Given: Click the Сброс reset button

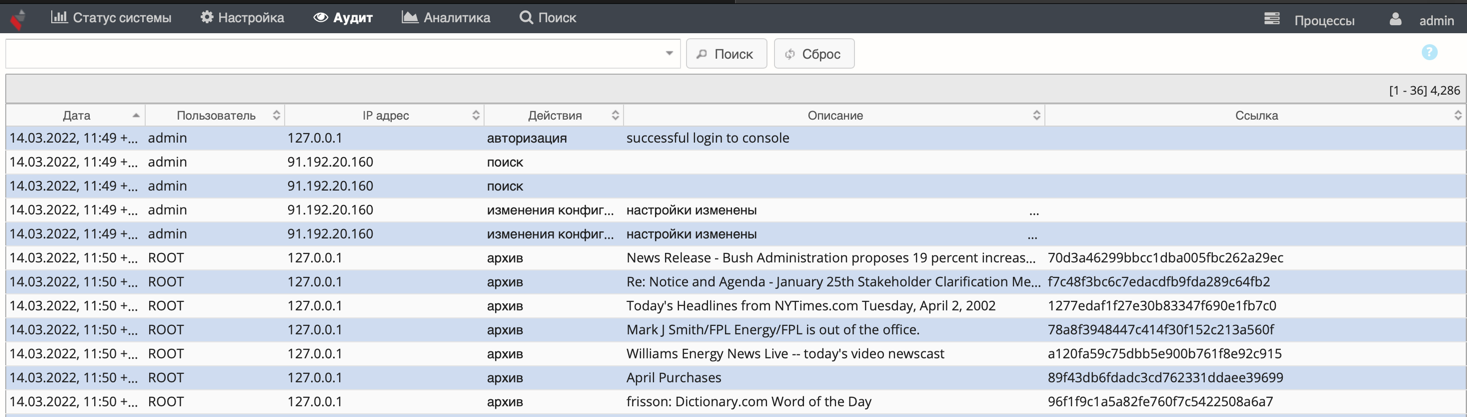Looking at the screenshot, I should point(814,54).
